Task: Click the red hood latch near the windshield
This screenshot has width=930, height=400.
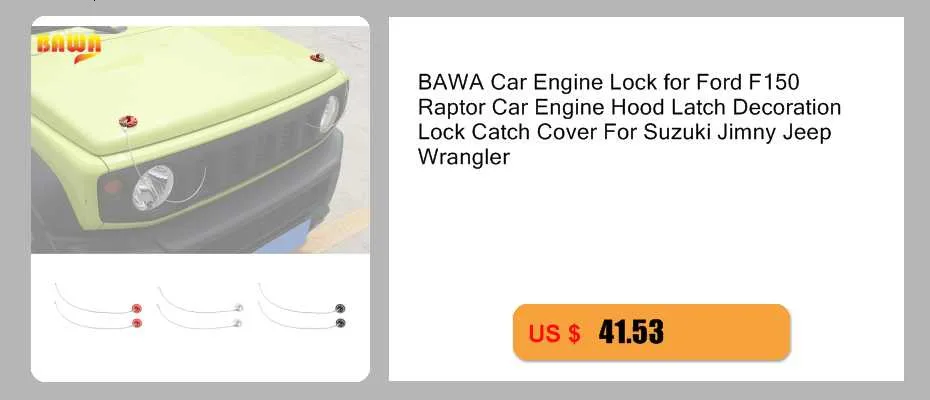Action: 317,58
